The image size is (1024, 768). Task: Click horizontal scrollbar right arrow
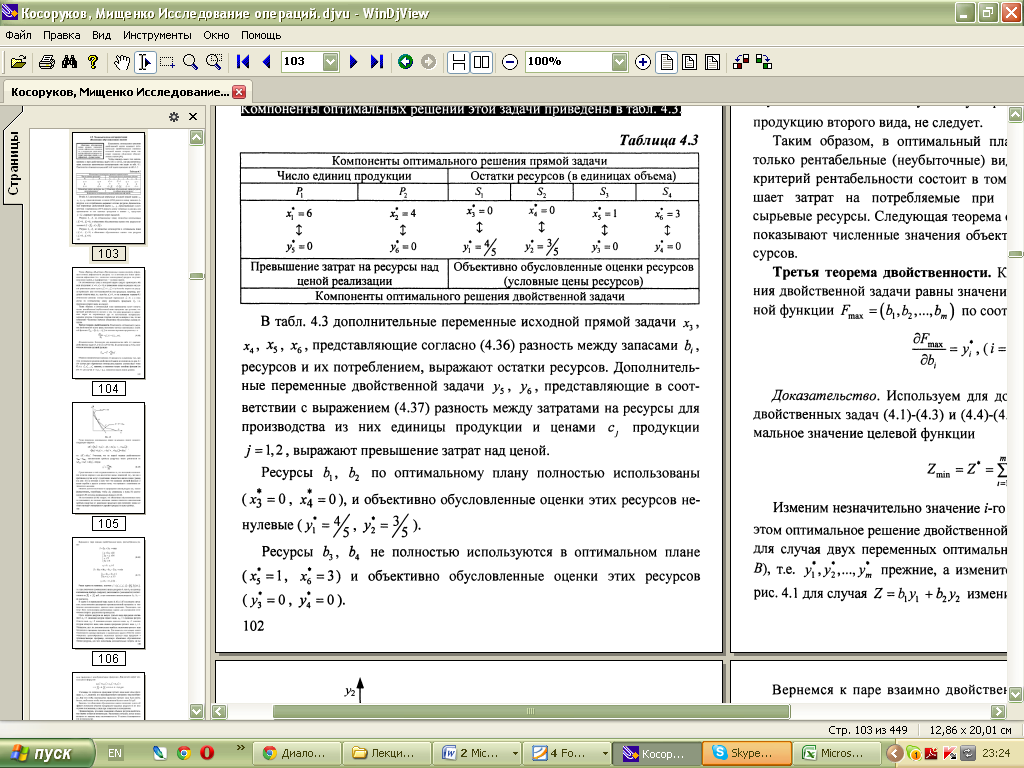(x=999, y=711)
